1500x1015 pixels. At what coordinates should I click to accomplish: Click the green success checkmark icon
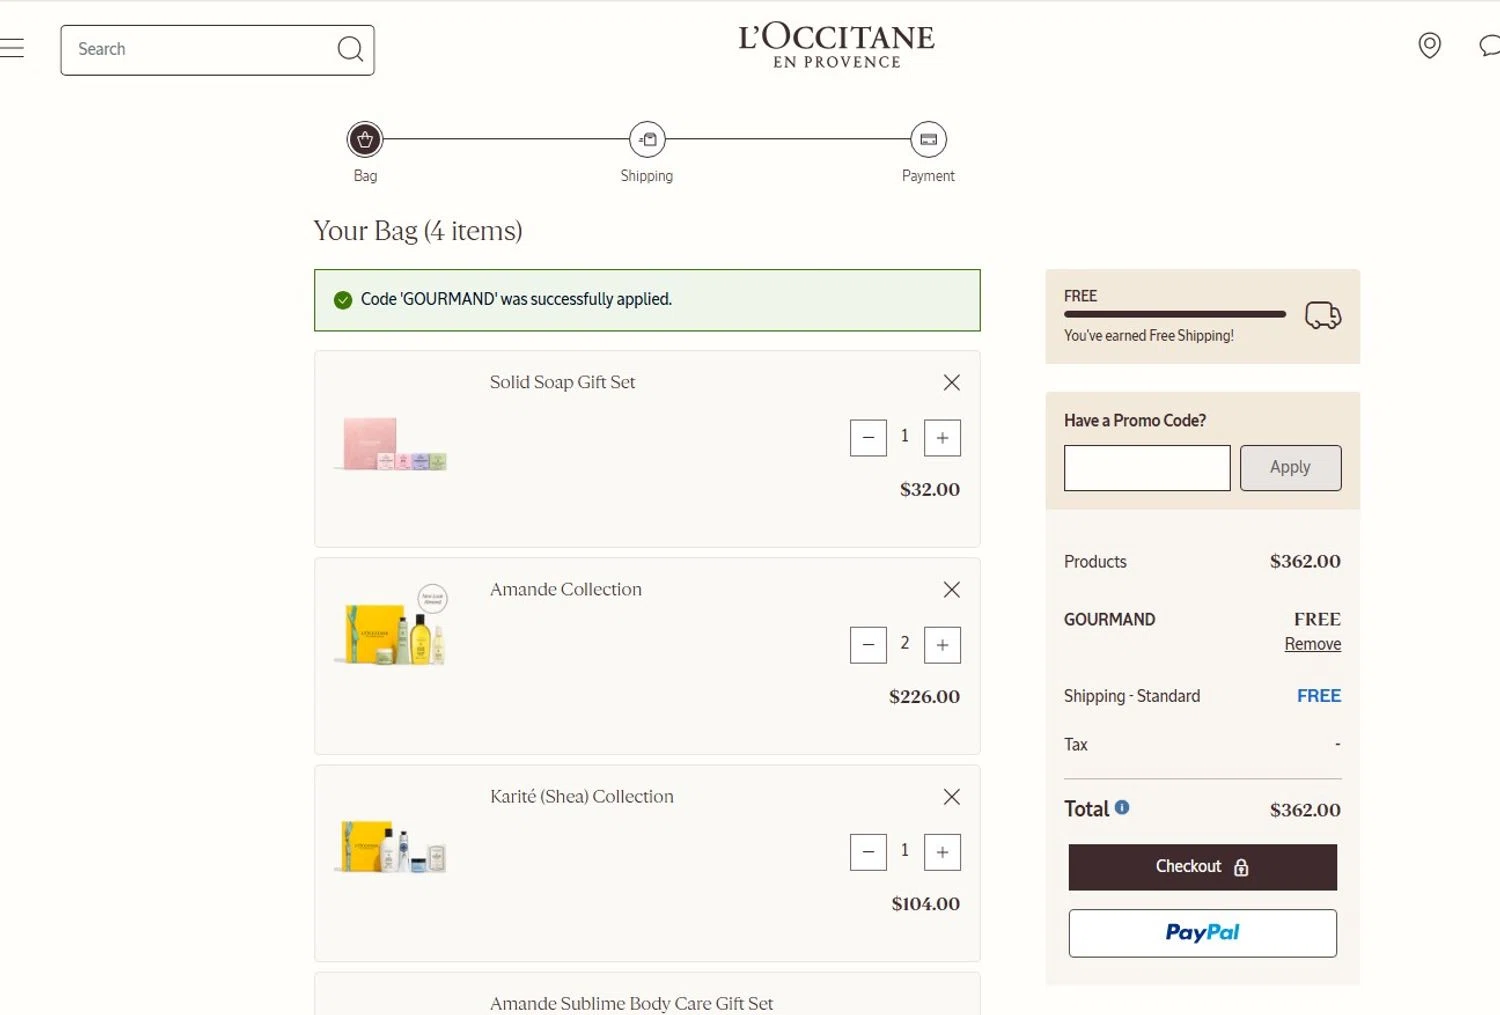click(x=343, y=300)
